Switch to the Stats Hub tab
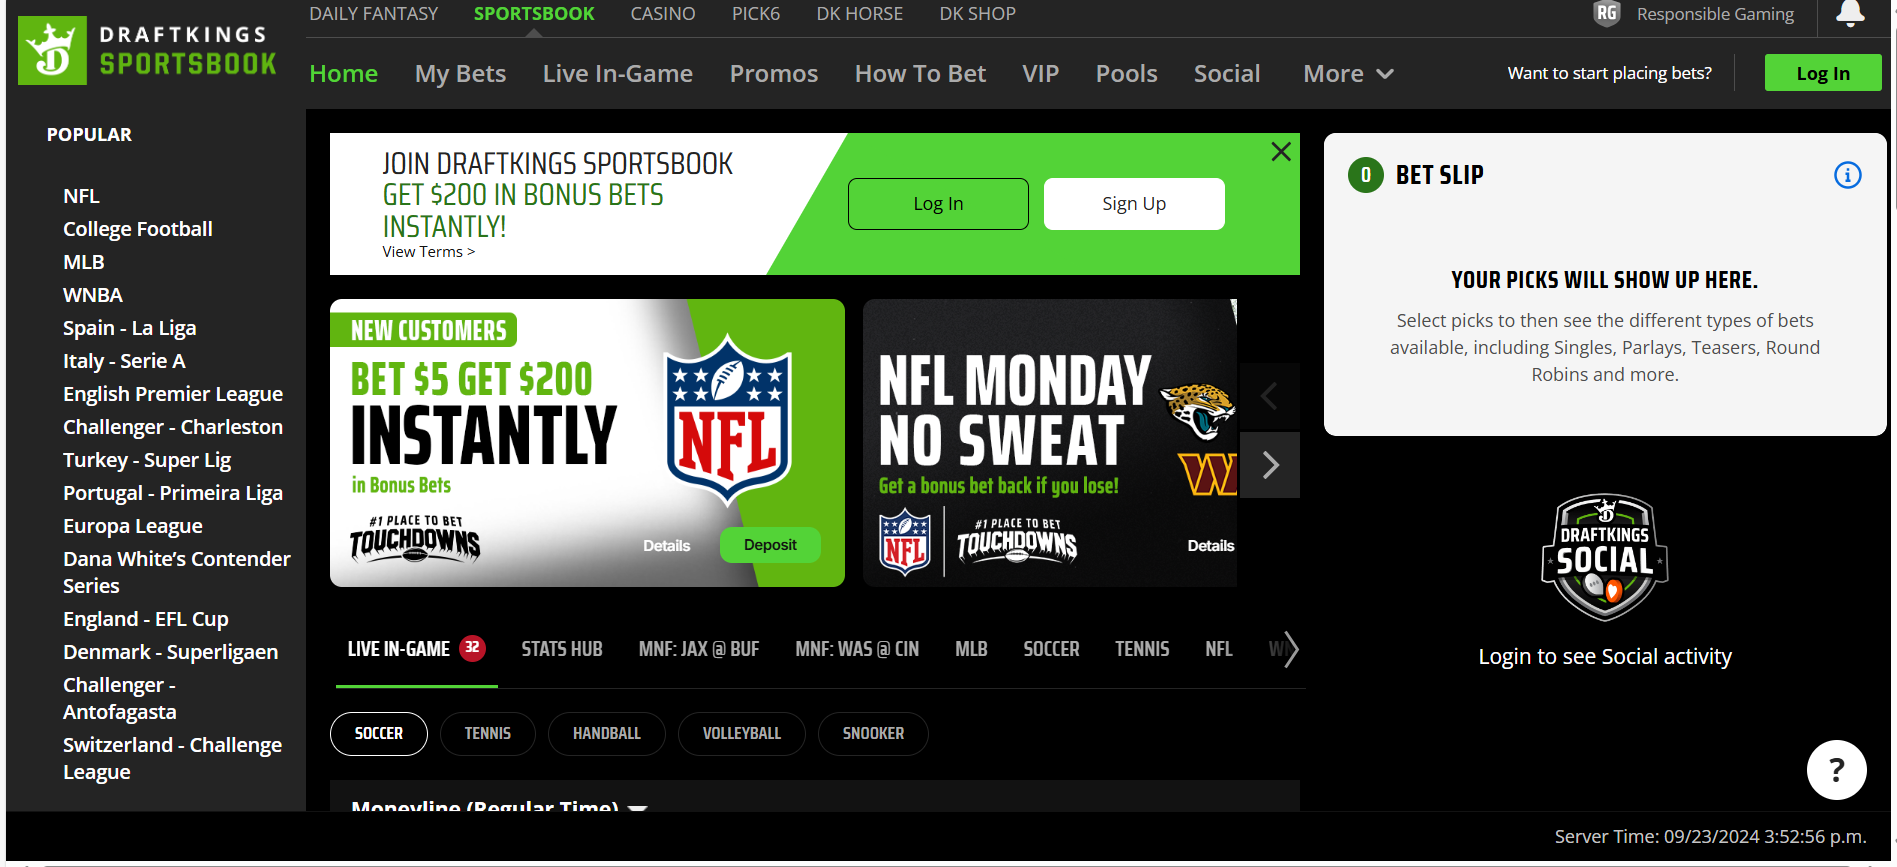 [561, 650]
